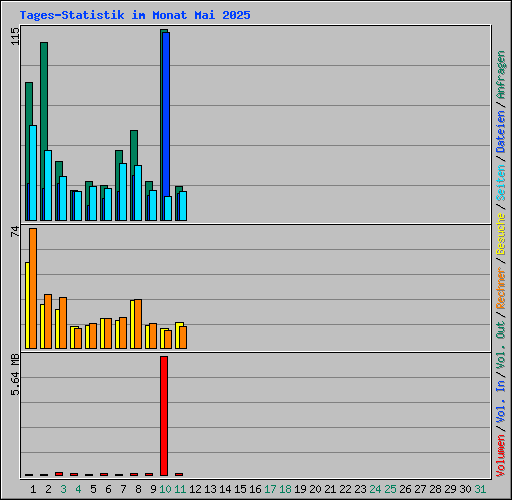The height and width of the screenshot is (500, 512).
Task: Click green day number 31 on the axis
Action: pyautogui.click(x=480, y=489)
